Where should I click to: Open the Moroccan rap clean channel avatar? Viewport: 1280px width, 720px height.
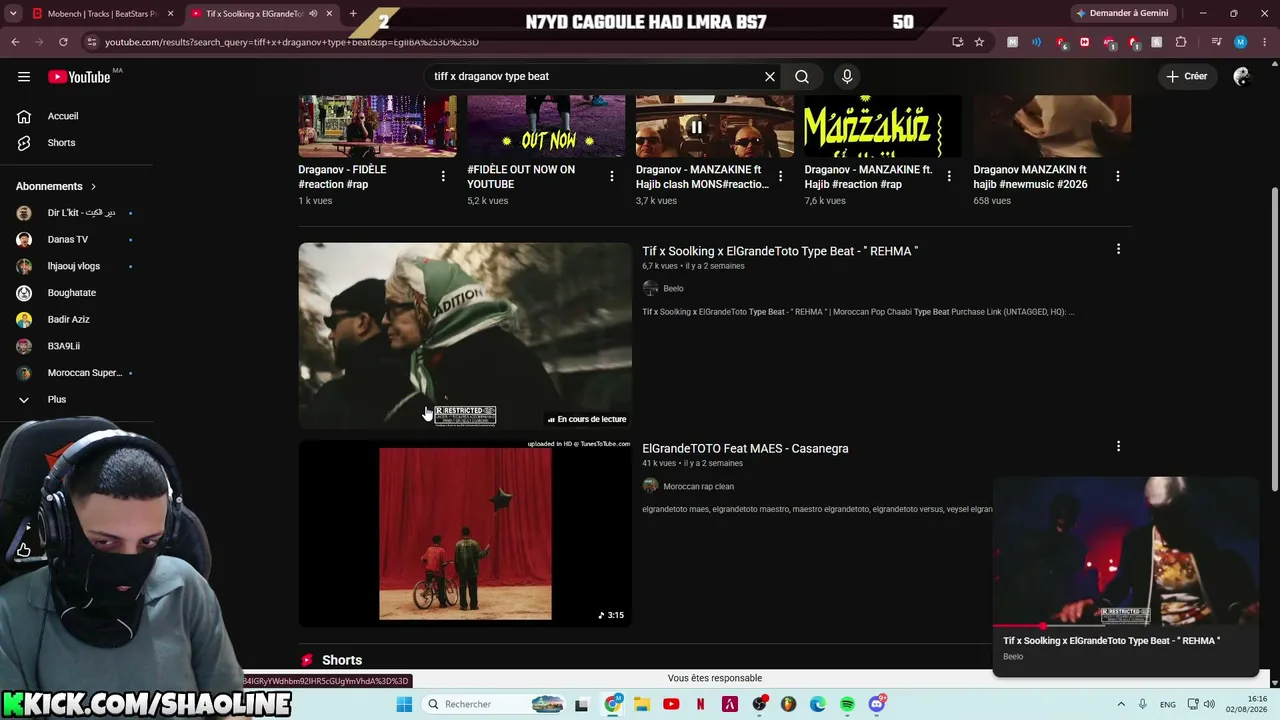pos(650,486)
